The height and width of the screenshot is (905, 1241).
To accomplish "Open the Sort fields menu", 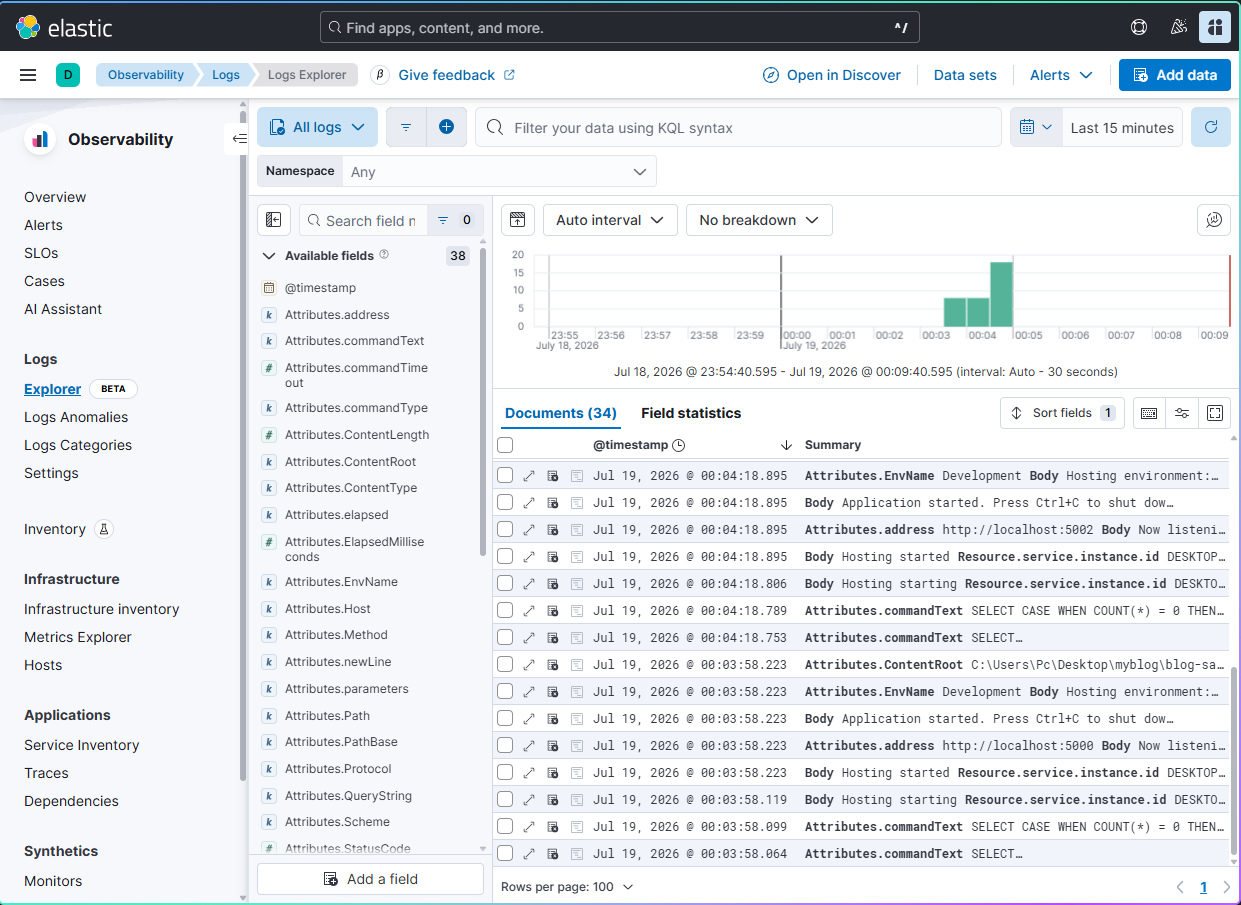I will (1062, 413).
